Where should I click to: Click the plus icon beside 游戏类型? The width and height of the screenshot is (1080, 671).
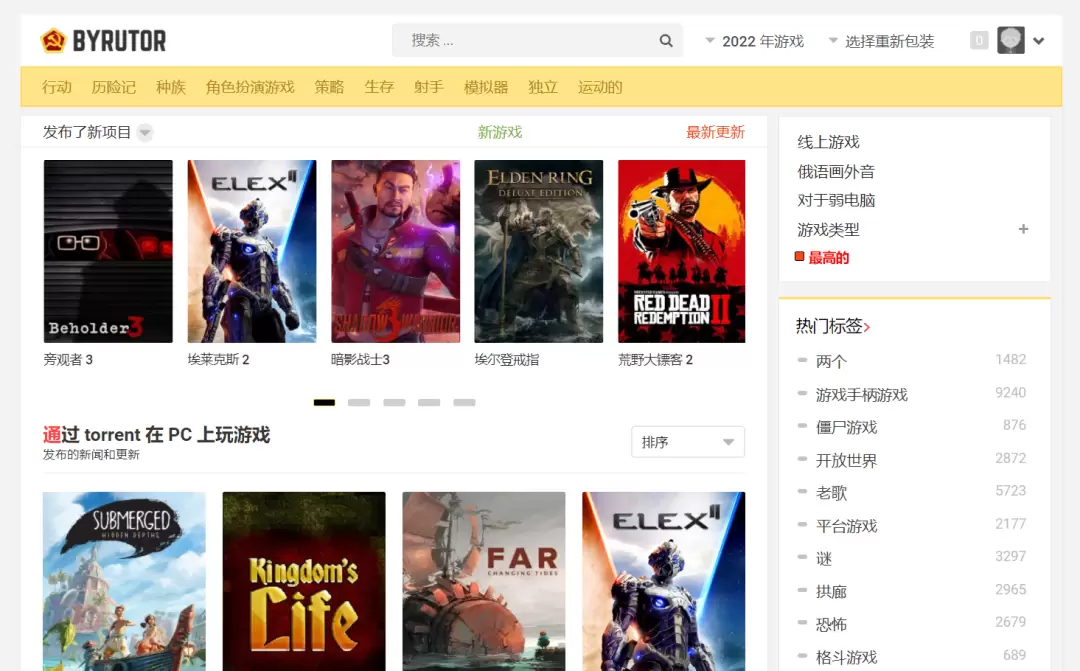[1024, 229]
